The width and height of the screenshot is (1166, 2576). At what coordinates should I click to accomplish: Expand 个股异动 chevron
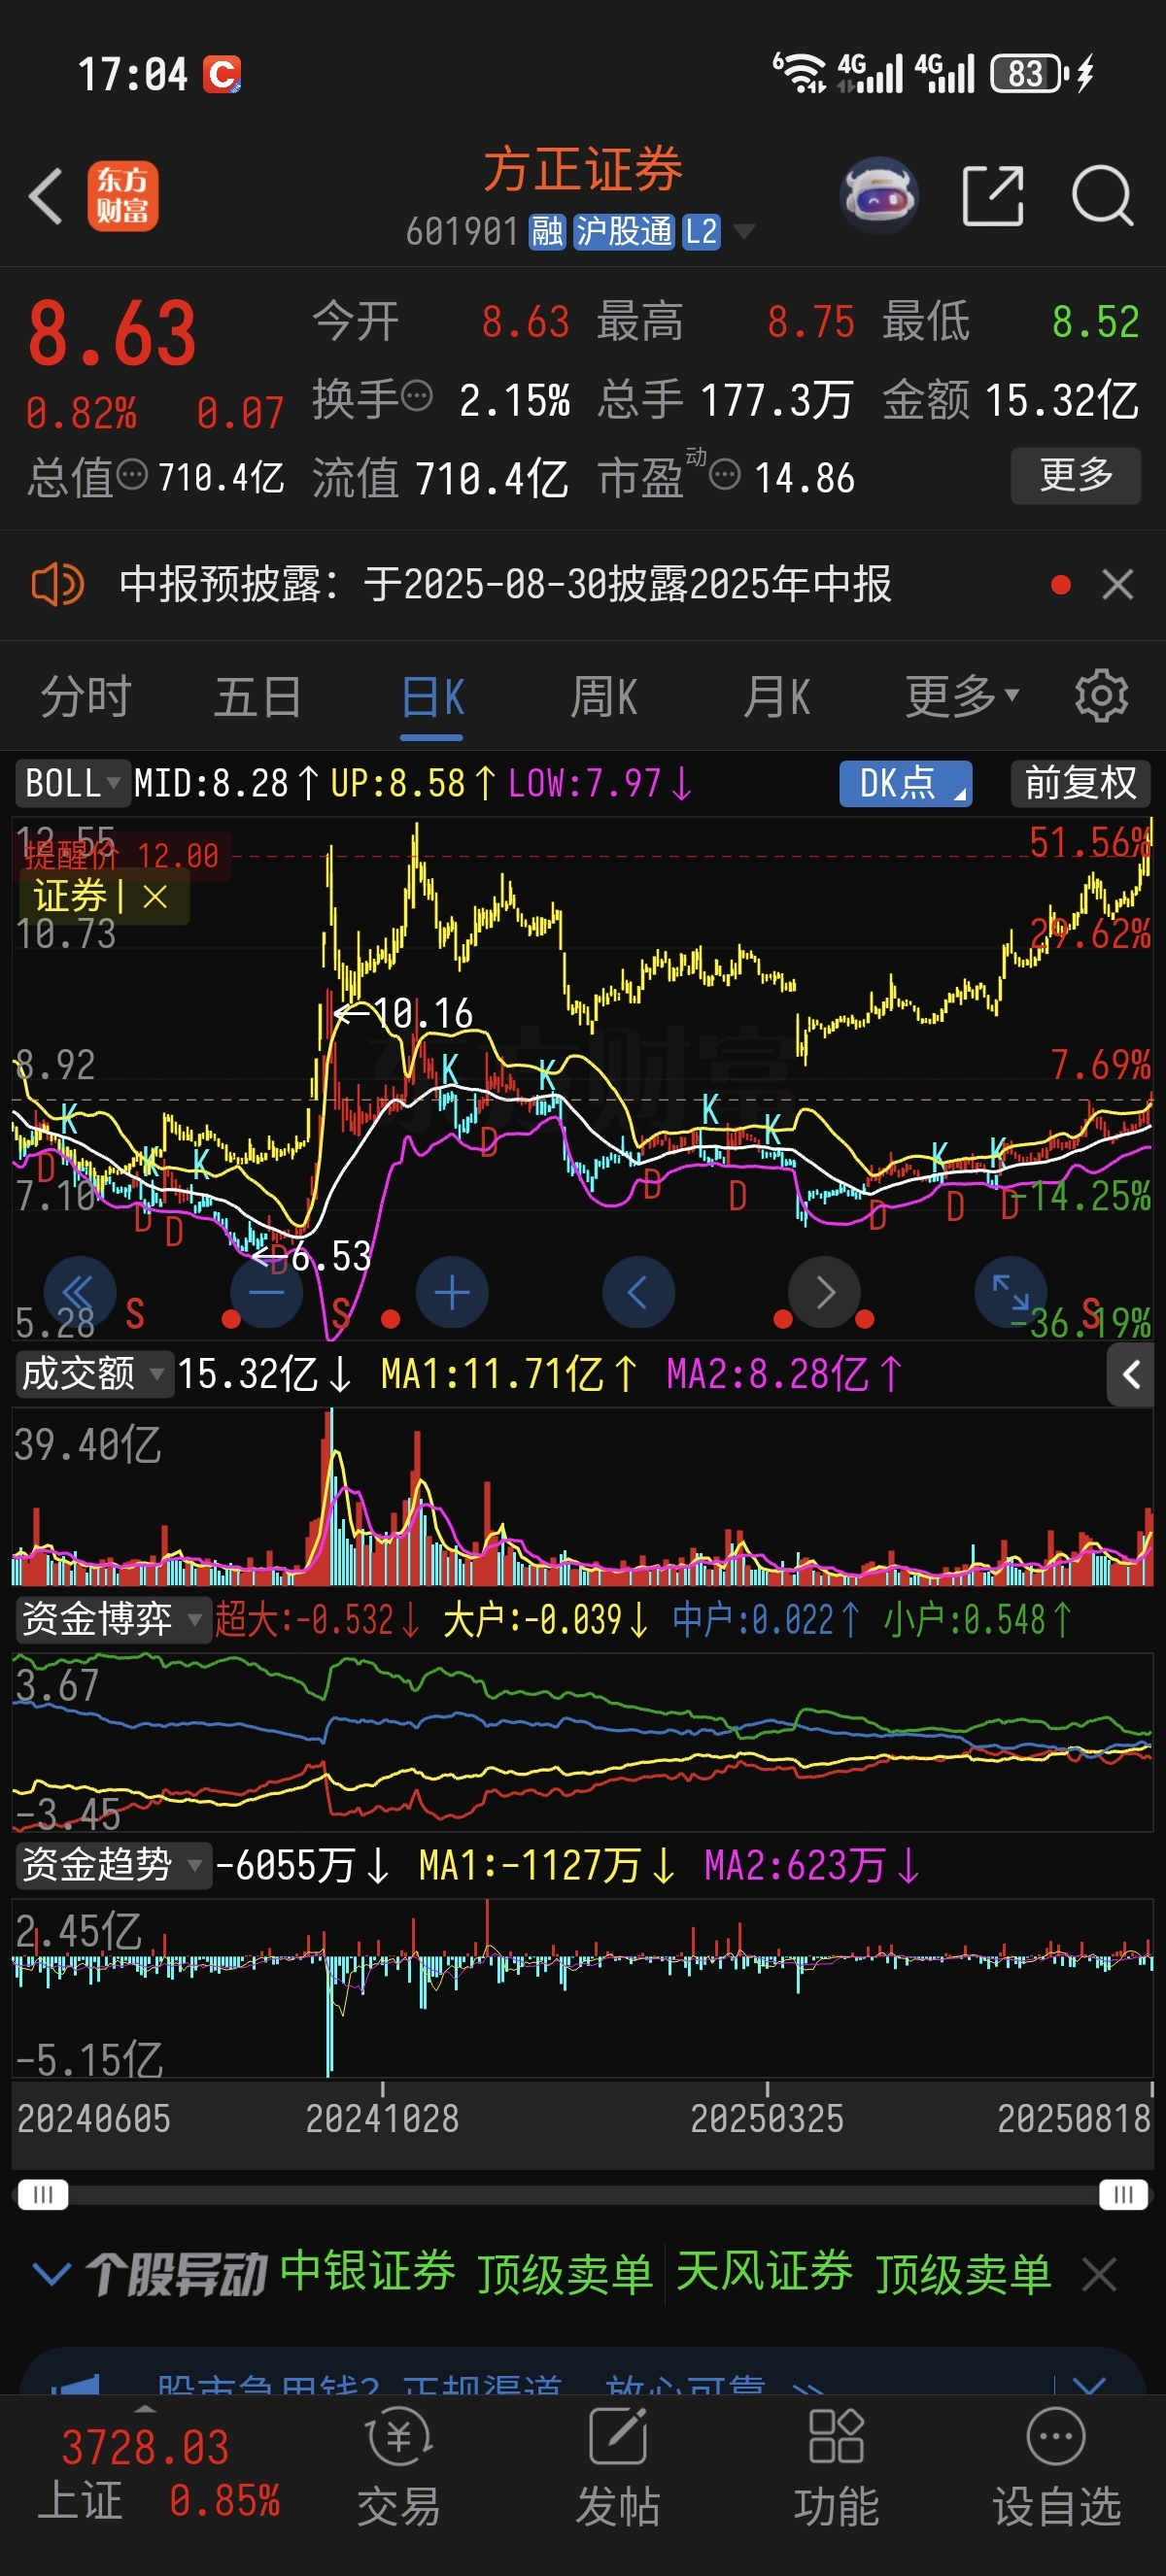[x=51, y=2274]
